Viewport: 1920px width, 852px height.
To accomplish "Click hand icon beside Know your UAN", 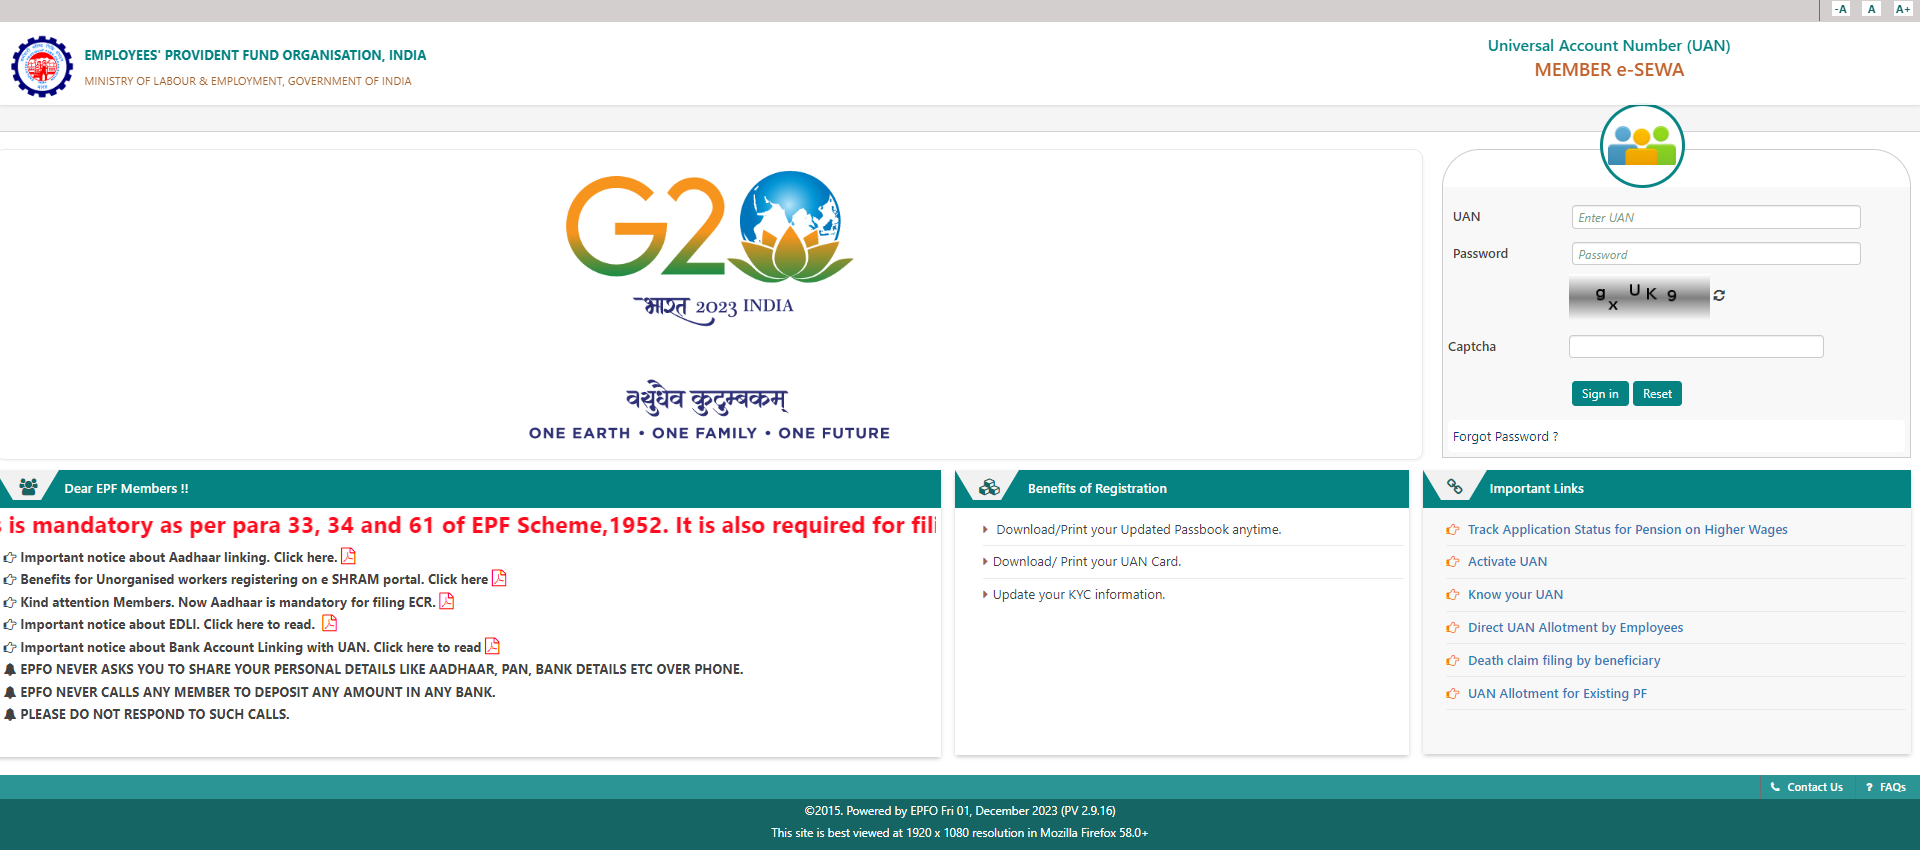I will click(1453, 595).
